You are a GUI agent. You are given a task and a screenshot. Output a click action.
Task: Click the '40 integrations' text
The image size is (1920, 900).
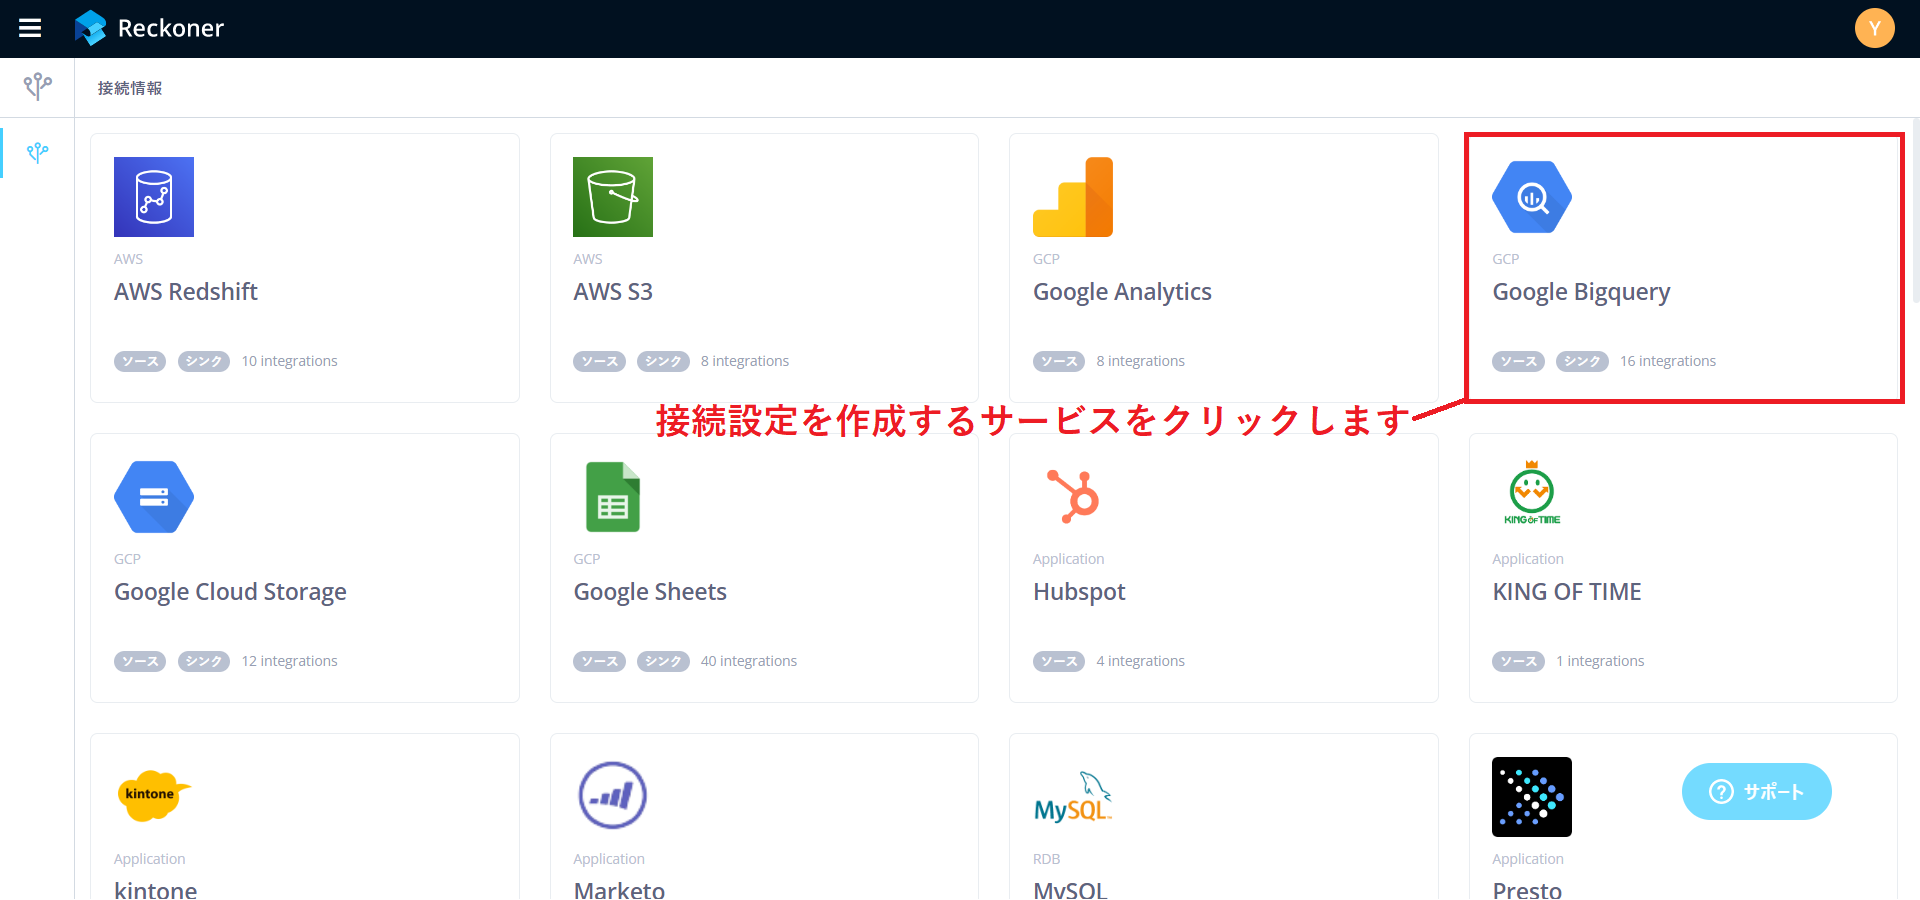click(749, 661)
